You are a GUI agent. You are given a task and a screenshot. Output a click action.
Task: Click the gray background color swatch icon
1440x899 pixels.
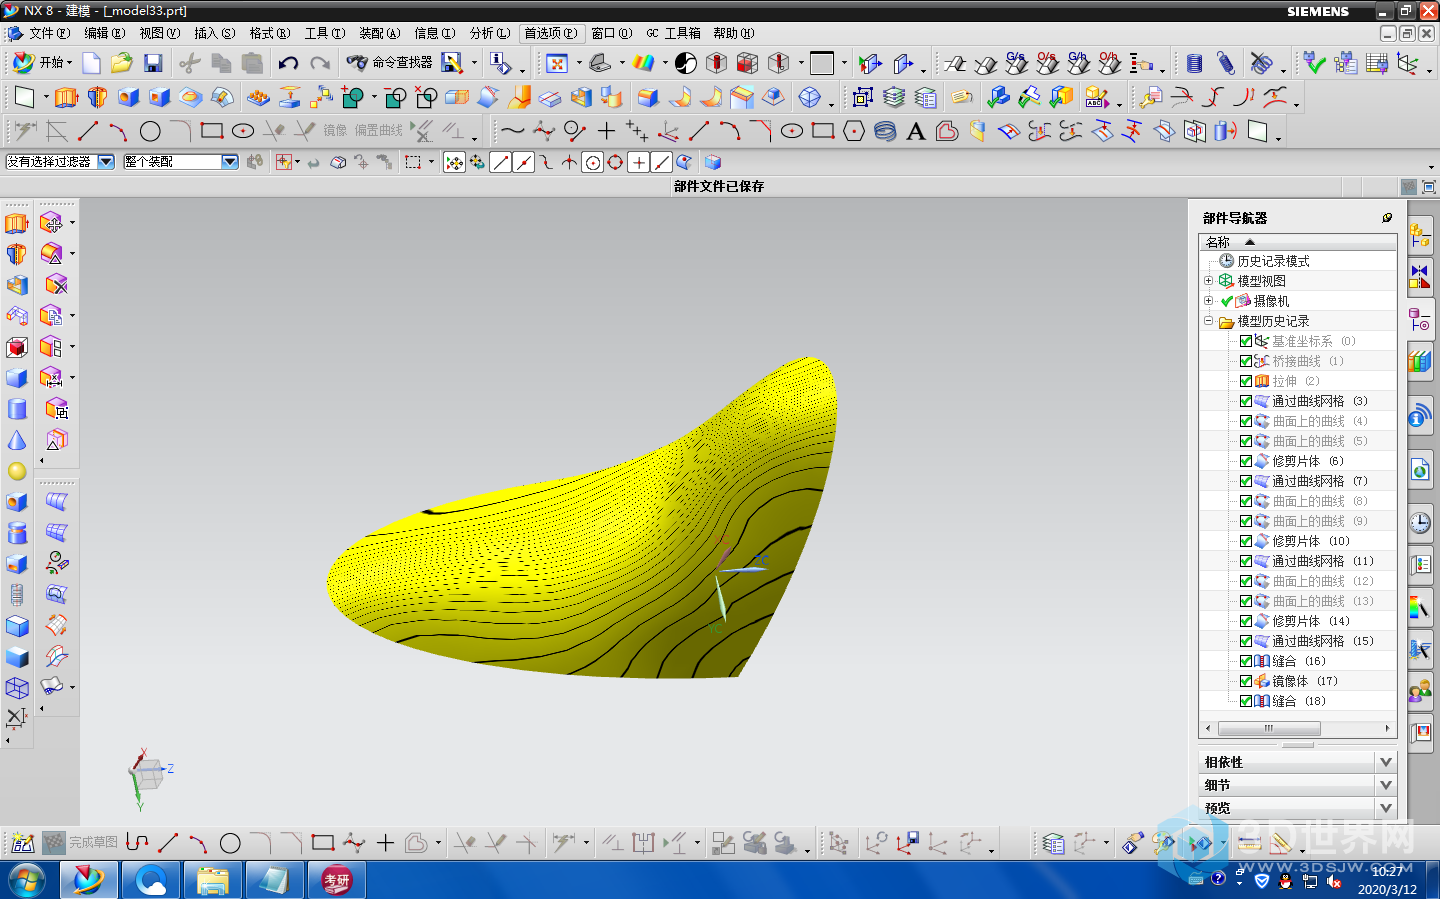[822, 63]
